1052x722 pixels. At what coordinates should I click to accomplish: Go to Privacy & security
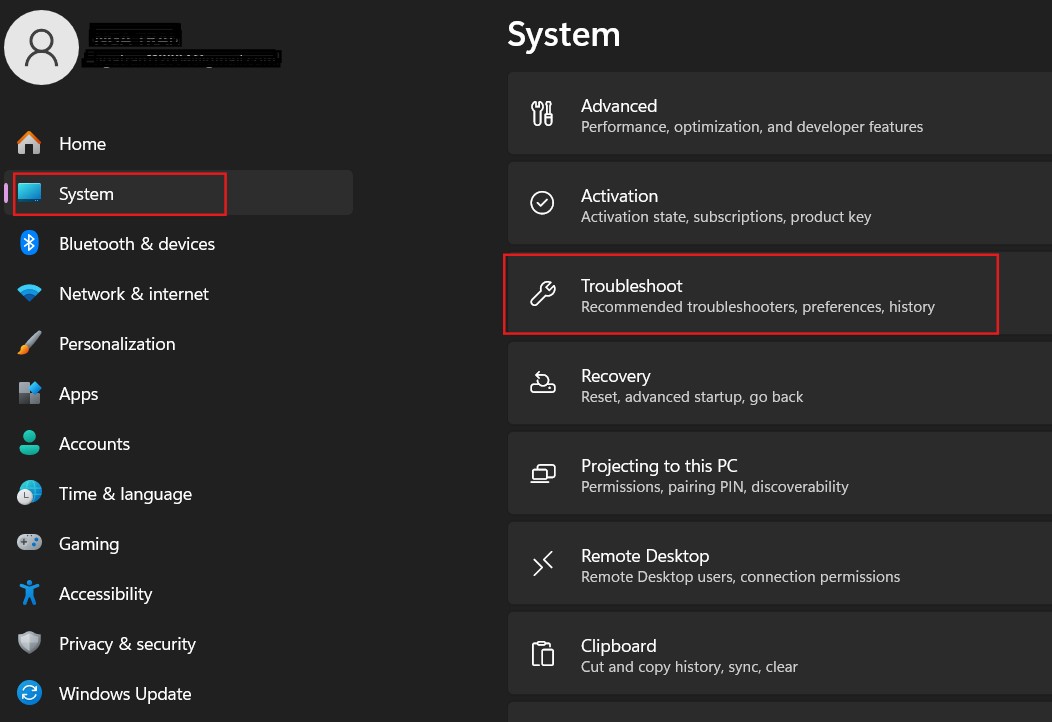tap(178, 643)
